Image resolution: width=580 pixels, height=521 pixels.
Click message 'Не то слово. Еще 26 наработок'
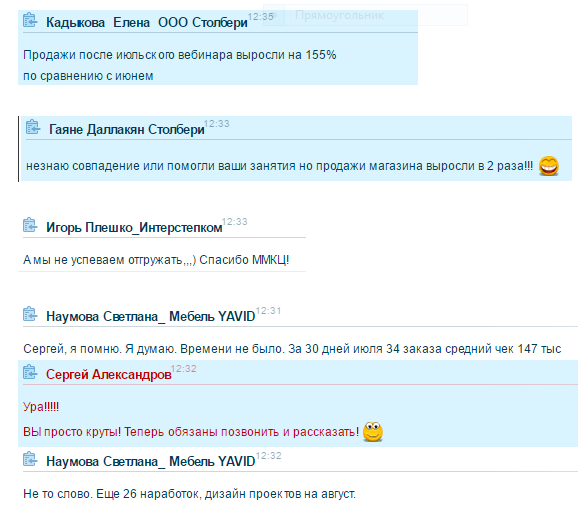pos(189,494)
